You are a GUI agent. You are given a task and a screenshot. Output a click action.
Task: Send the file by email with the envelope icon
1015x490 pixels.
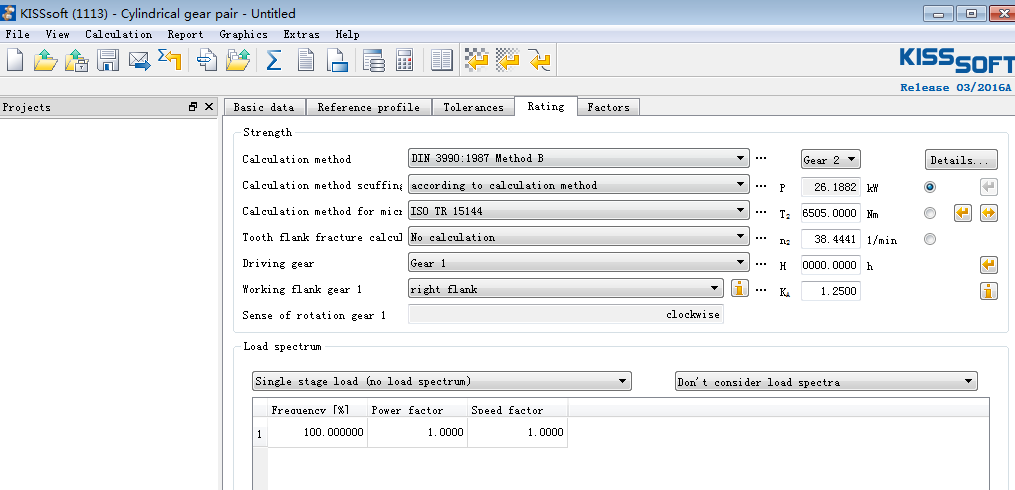139,61
